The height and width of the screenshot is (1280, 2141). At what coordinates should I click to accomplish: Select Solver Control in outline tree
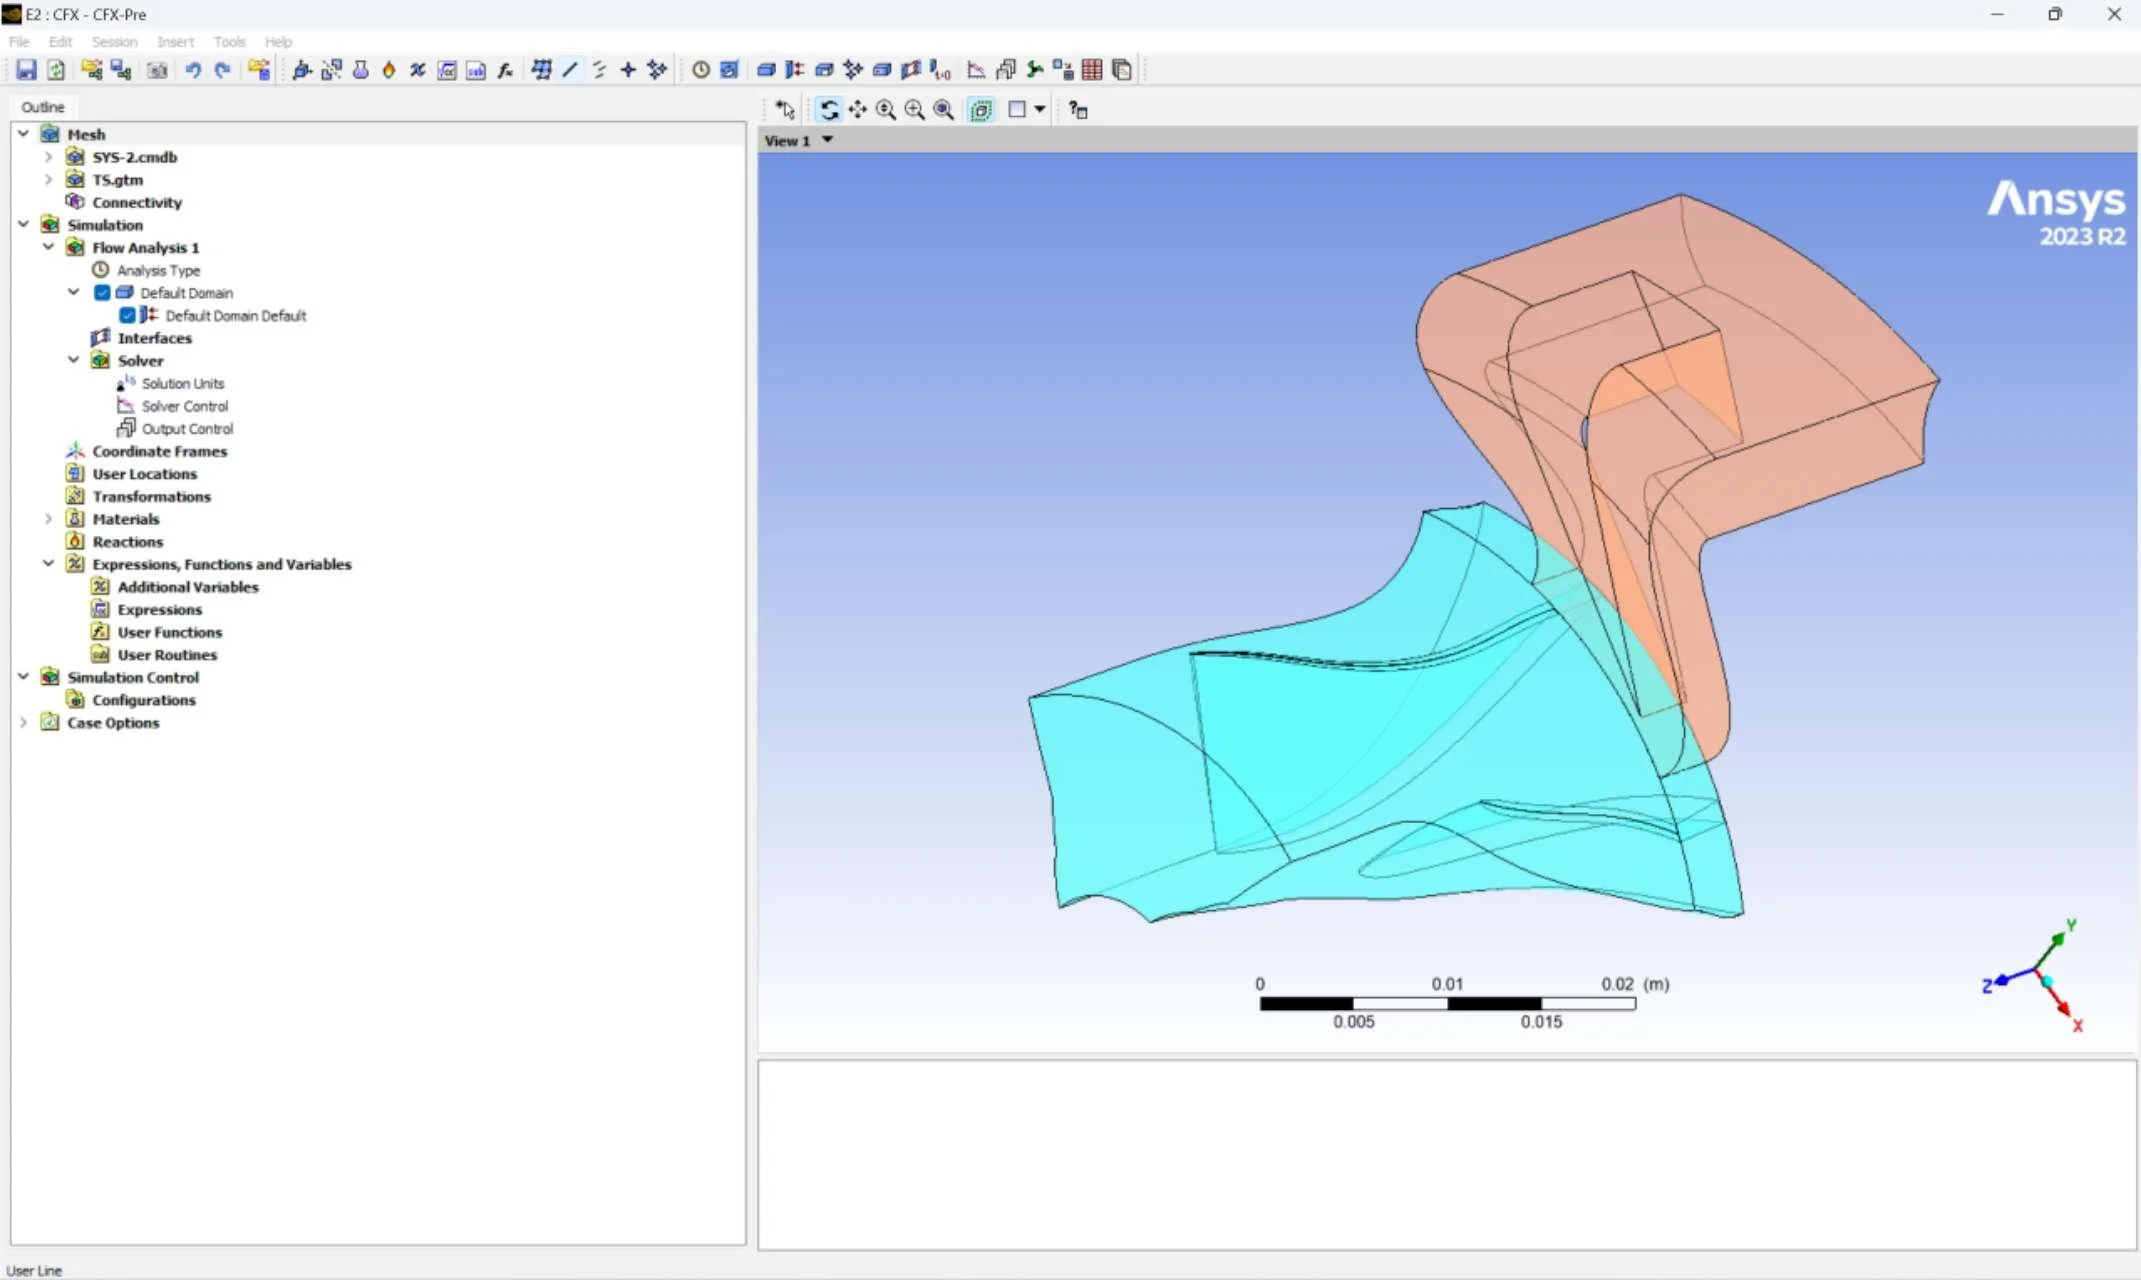tap(184, 406)
